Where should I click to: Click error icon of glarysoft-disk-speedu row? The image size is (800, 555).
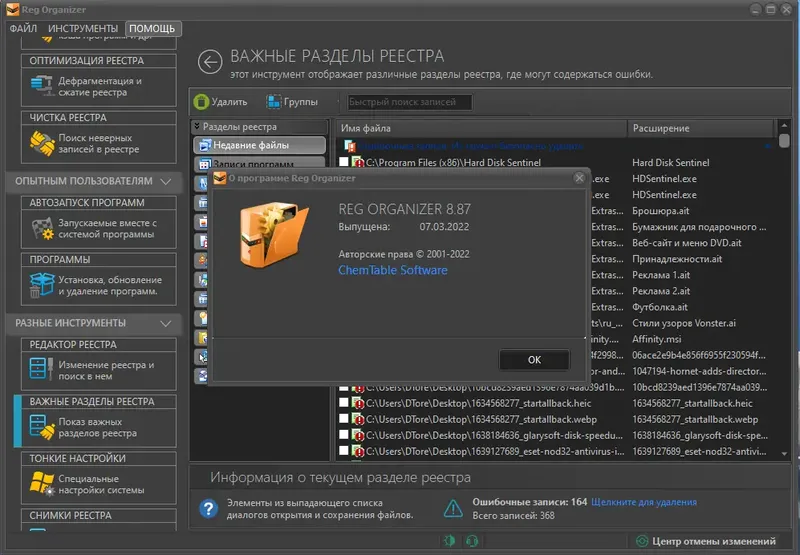358,436
